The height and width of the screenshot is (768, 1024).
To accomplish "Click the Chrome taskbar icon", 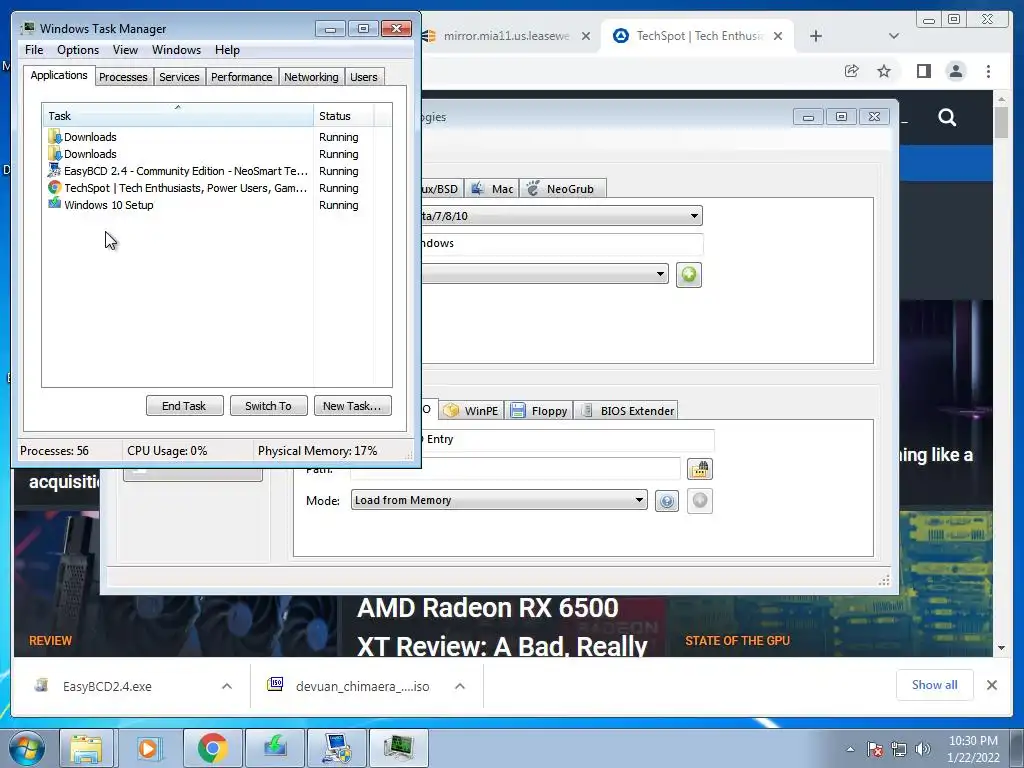I will tap(212, 748).
